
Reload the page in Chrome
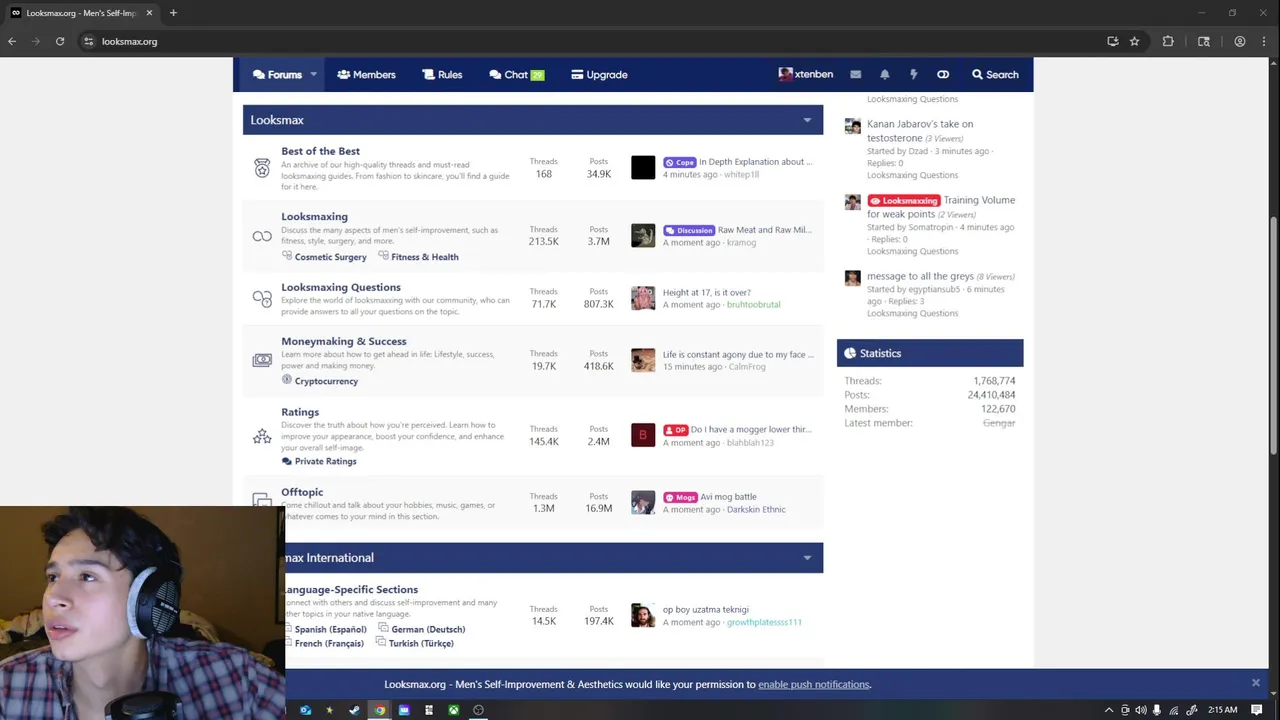point(60,41)
